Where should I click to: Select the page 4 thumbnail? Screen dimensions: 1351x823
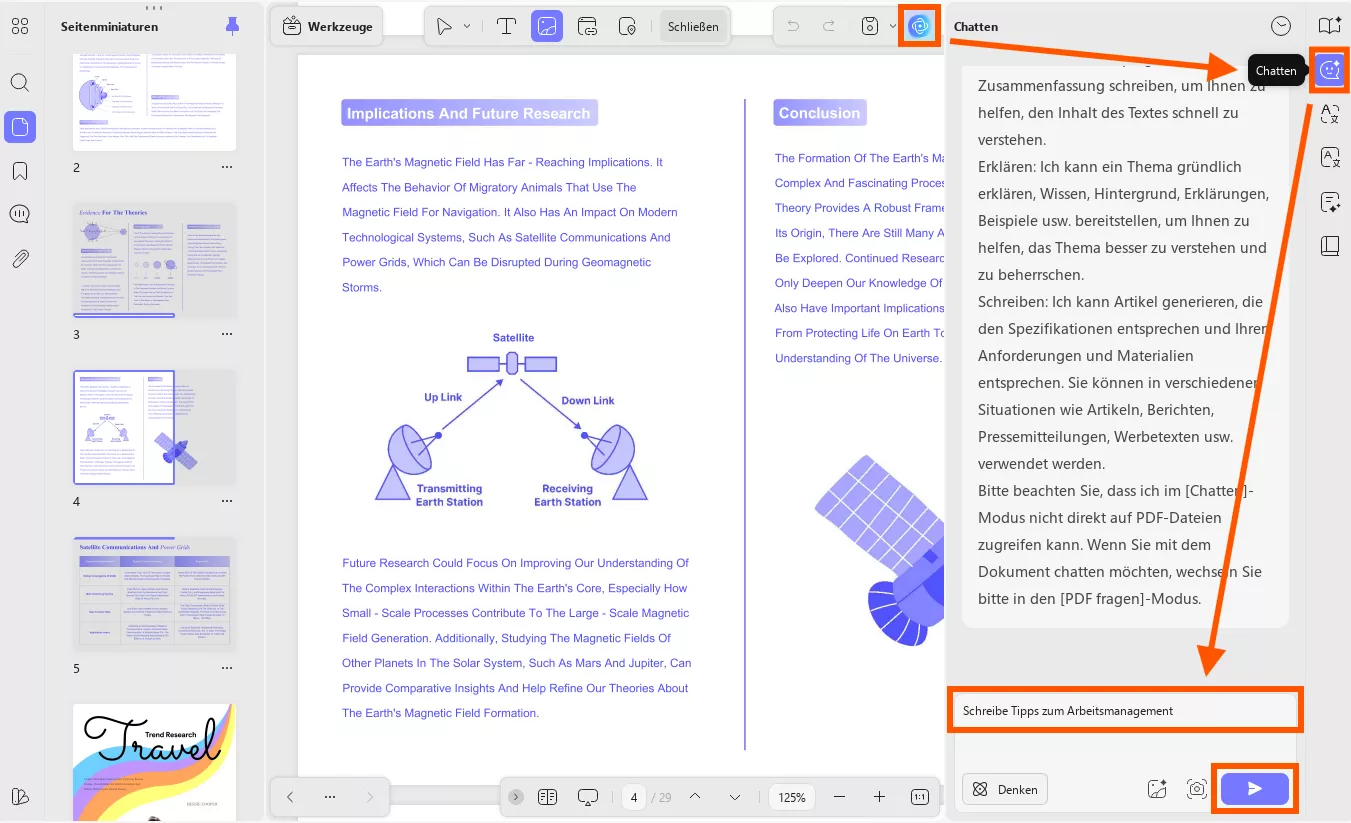[x=155, y=427]
